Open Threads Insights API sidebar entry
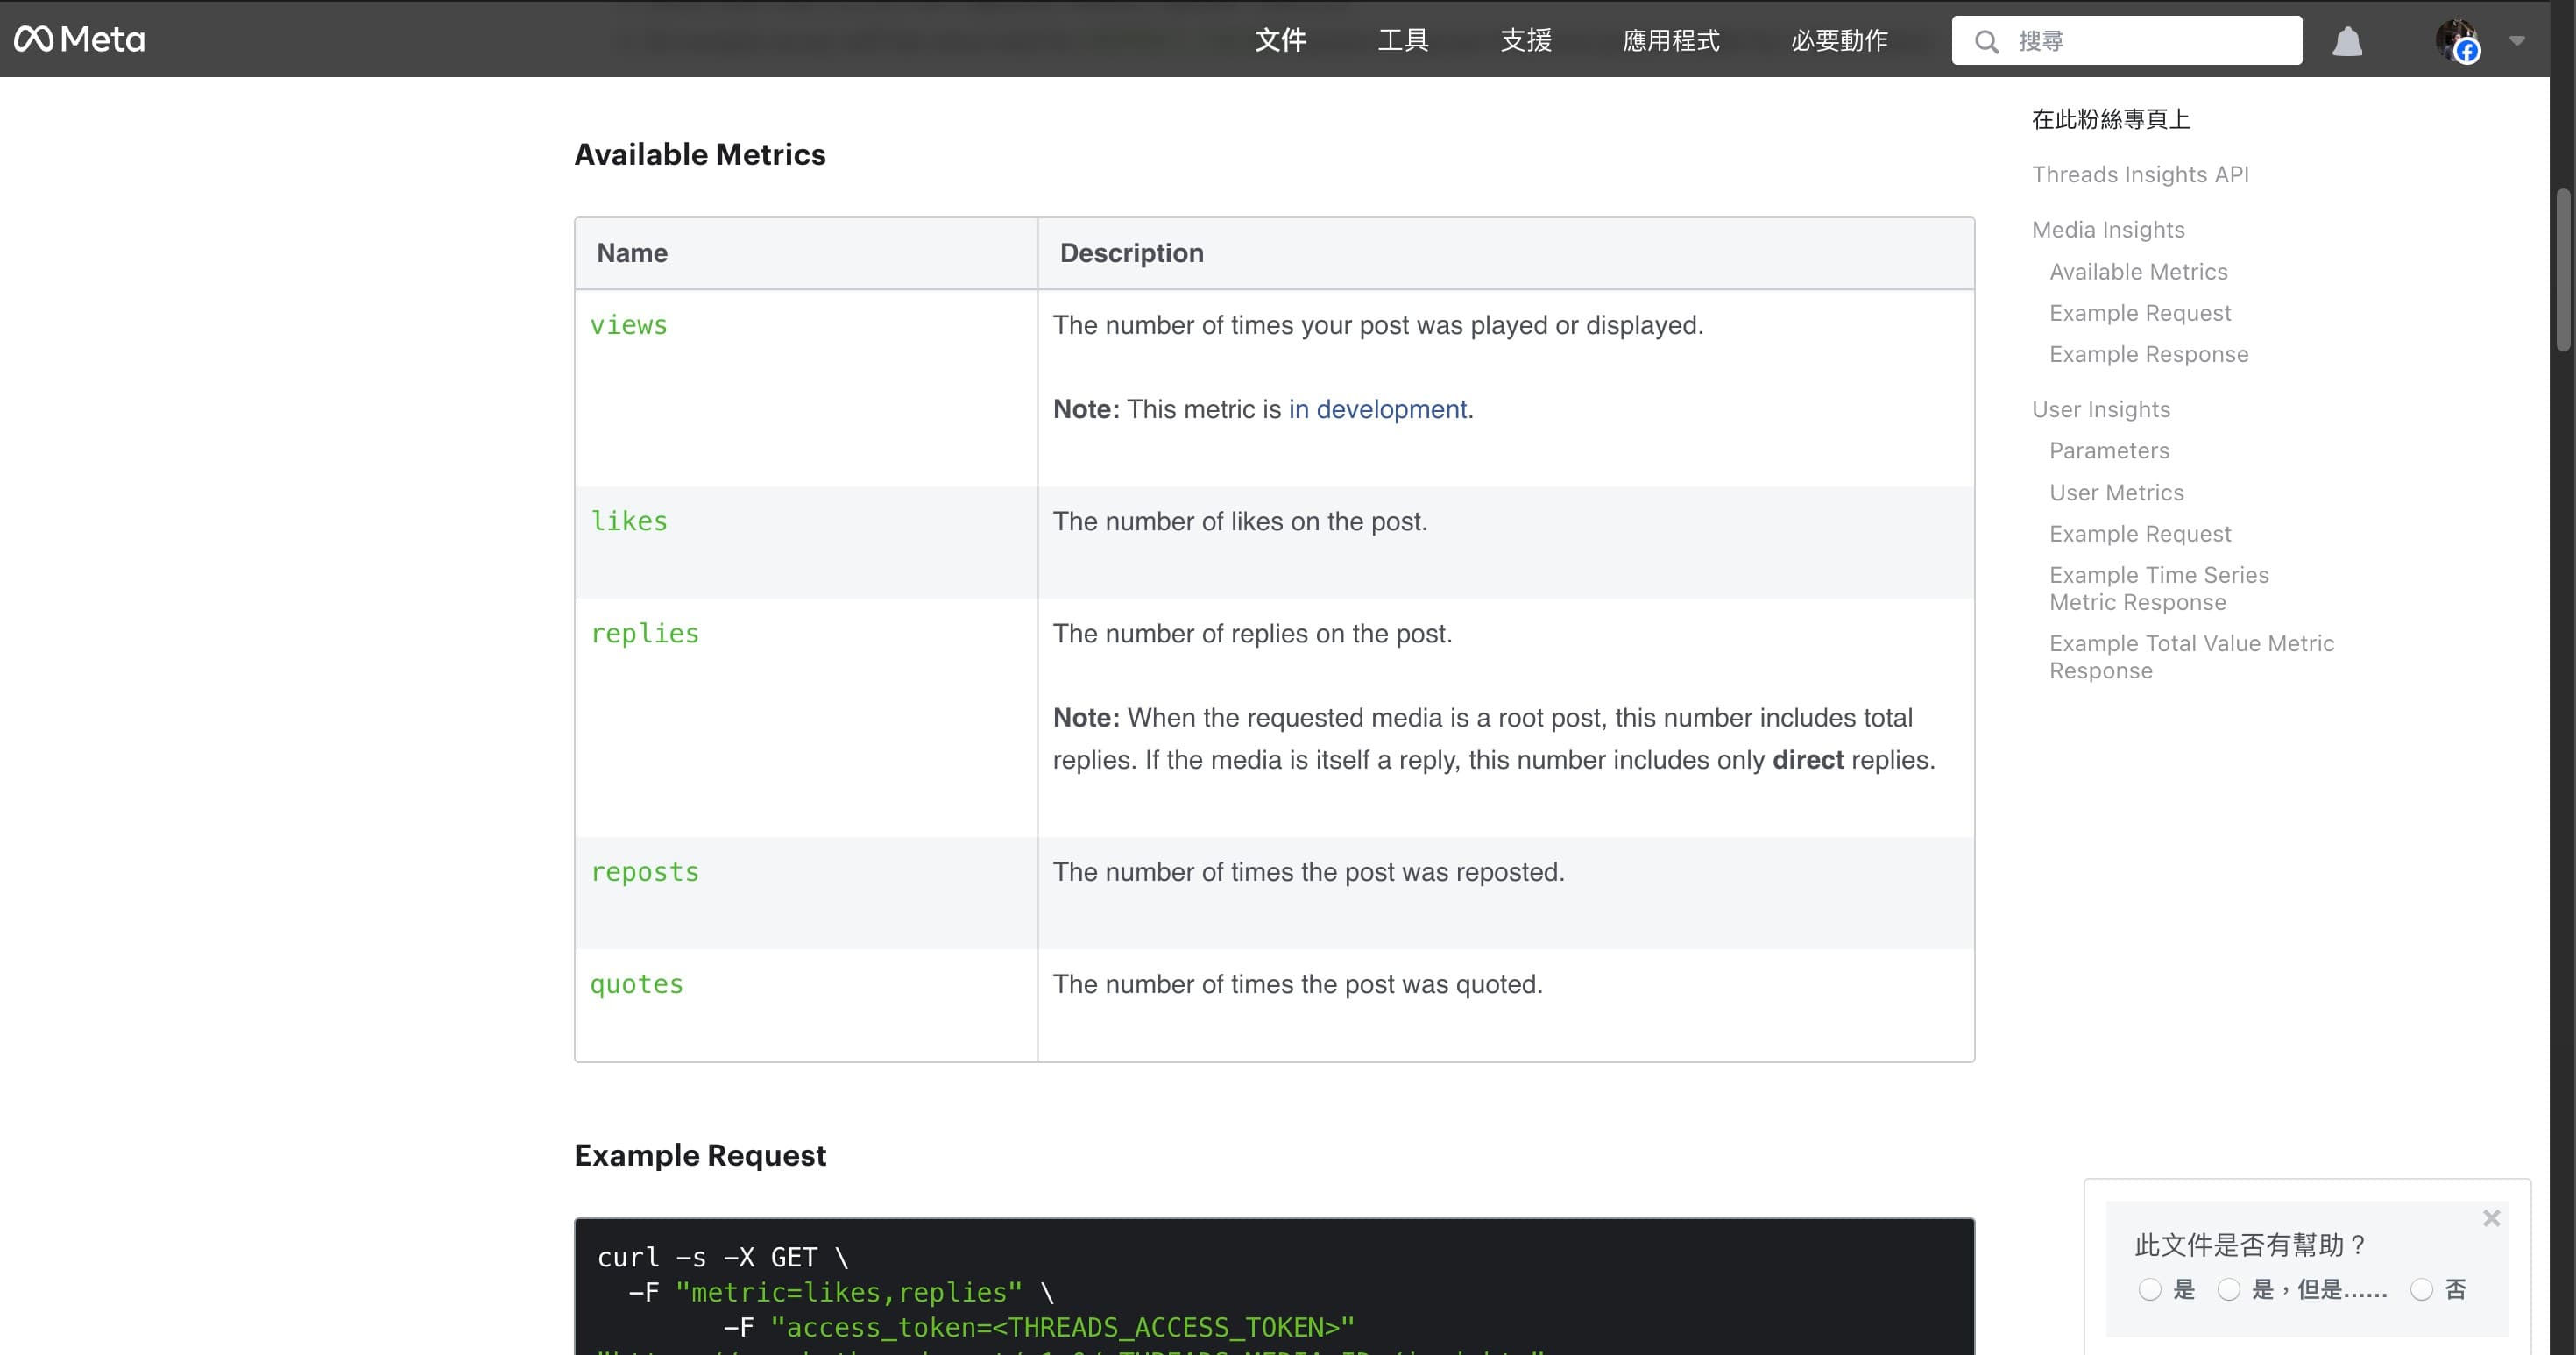This screenshot has width=2576, height=1355. [2141, 173]
